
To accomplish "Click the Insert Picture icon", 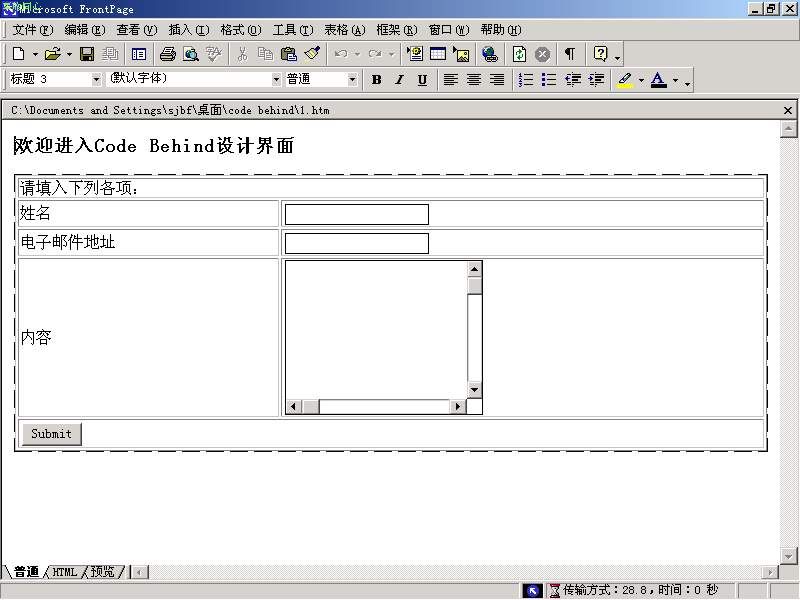I will (x=461, y=54).
